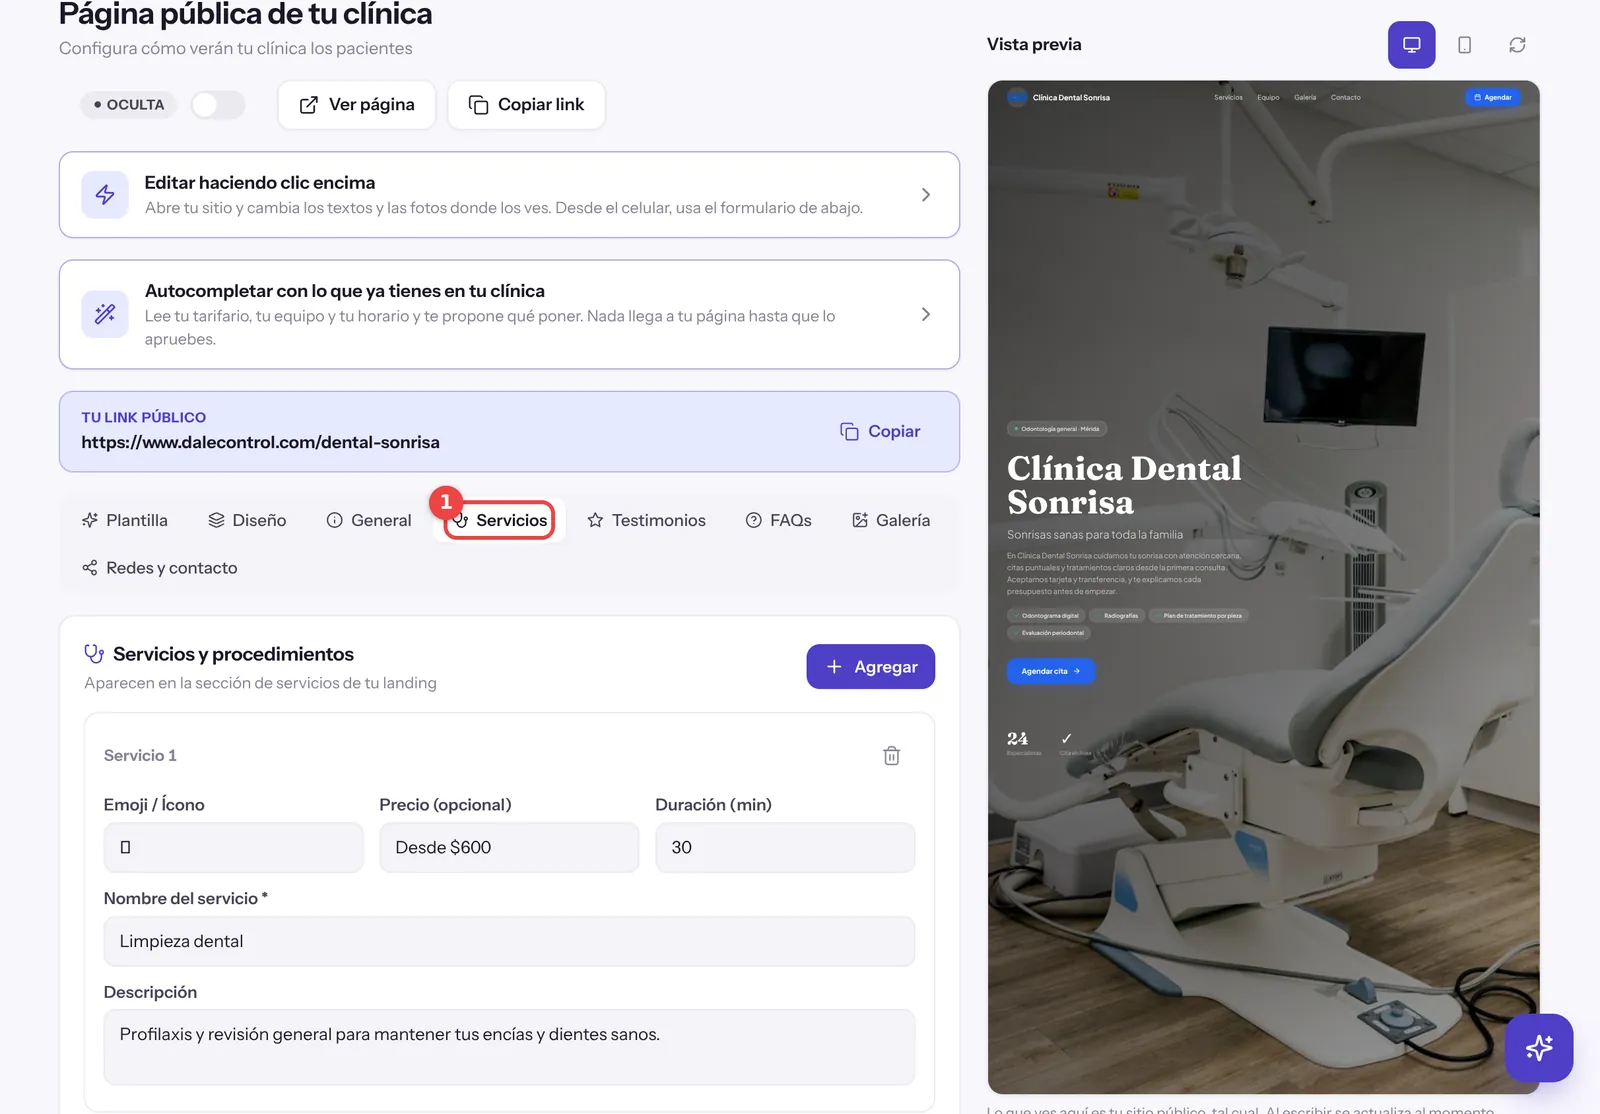The height and width of the screenshot is (1114, 1600).
Task: Click the Ver página button
Action: click(x=357, y=105)
